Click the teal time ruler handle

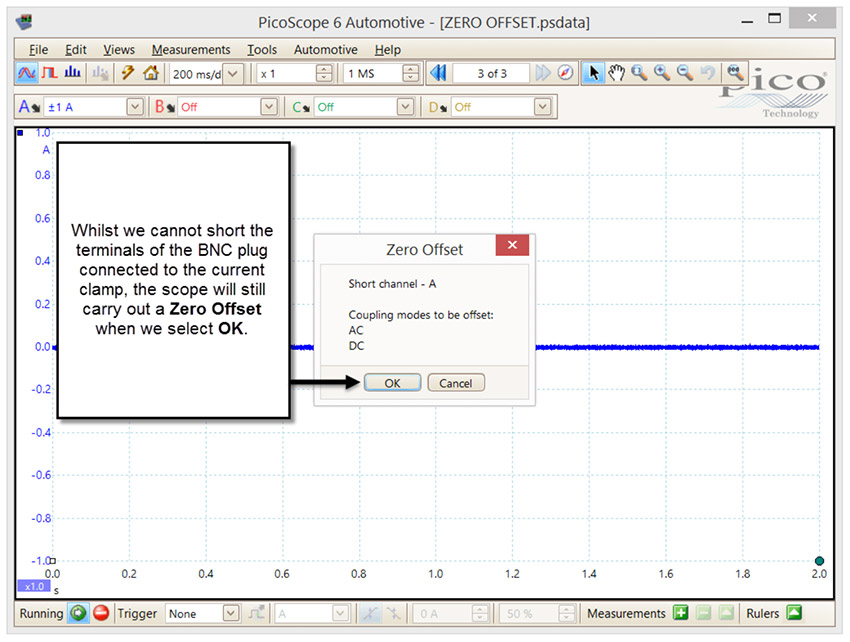pyautogui.click(x=819, y=561)
